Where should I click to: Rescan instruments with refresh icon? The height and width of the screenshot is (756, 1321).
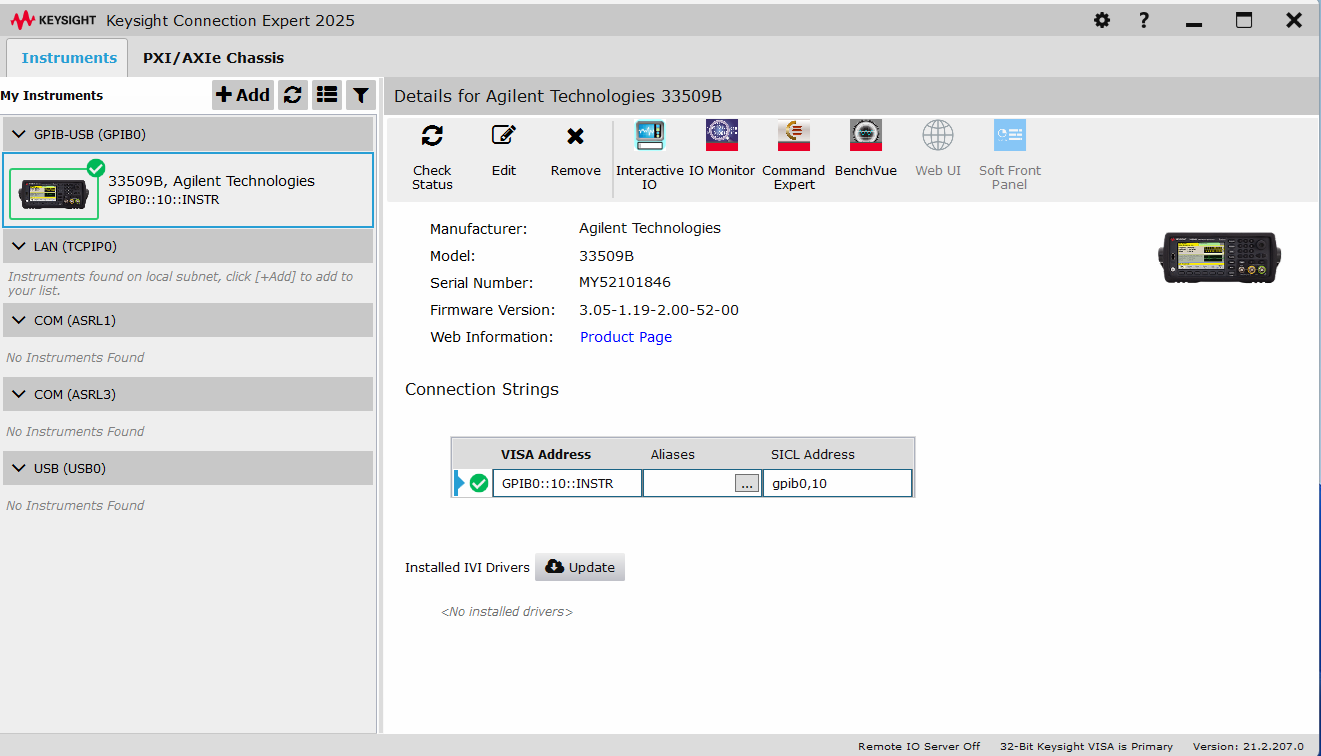coord(292,95)
